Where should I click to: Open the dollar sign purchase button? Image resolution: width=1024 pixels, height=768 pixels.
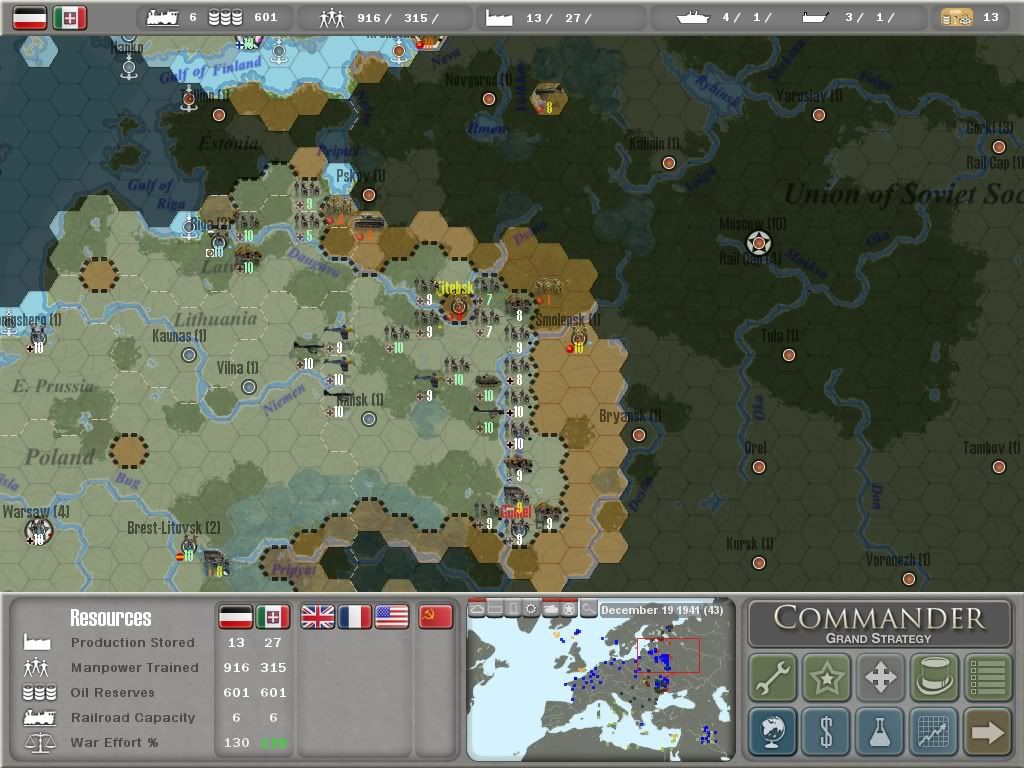coord(826,731)
